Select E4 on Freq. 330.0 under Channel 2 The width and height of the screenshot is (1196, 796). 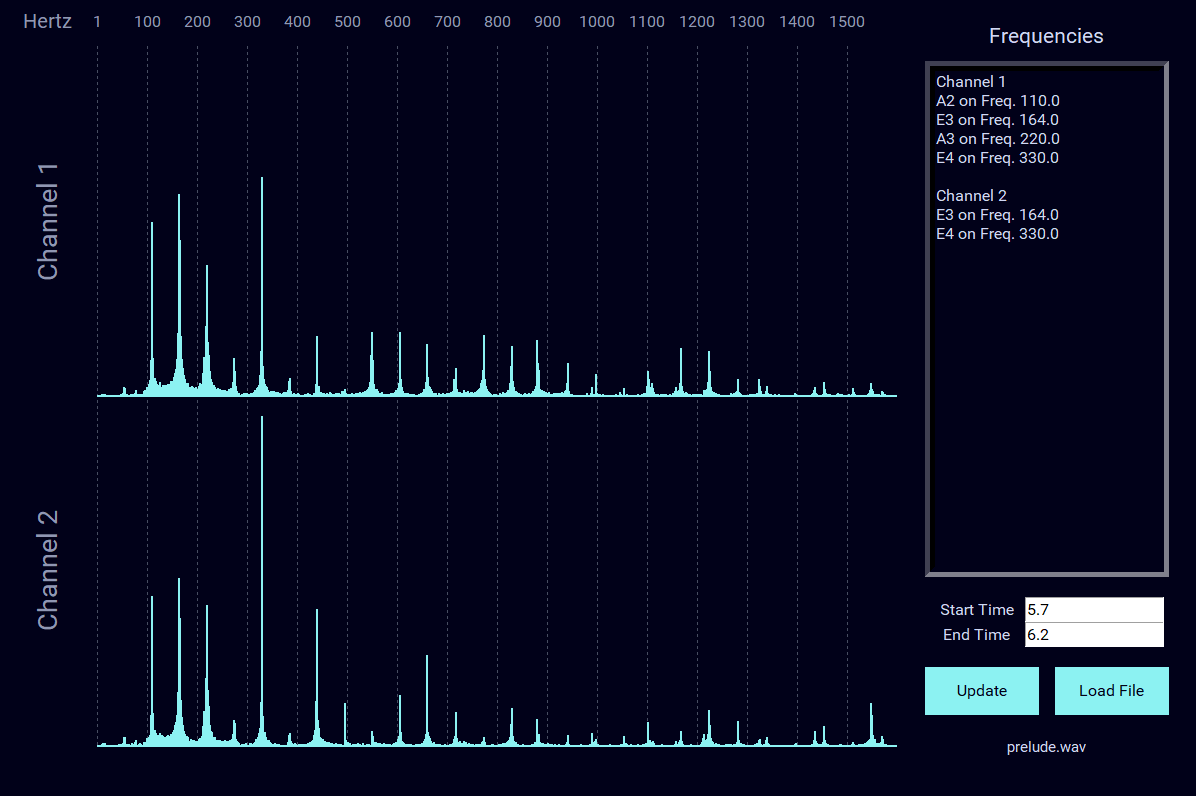[x=998, y=233]
